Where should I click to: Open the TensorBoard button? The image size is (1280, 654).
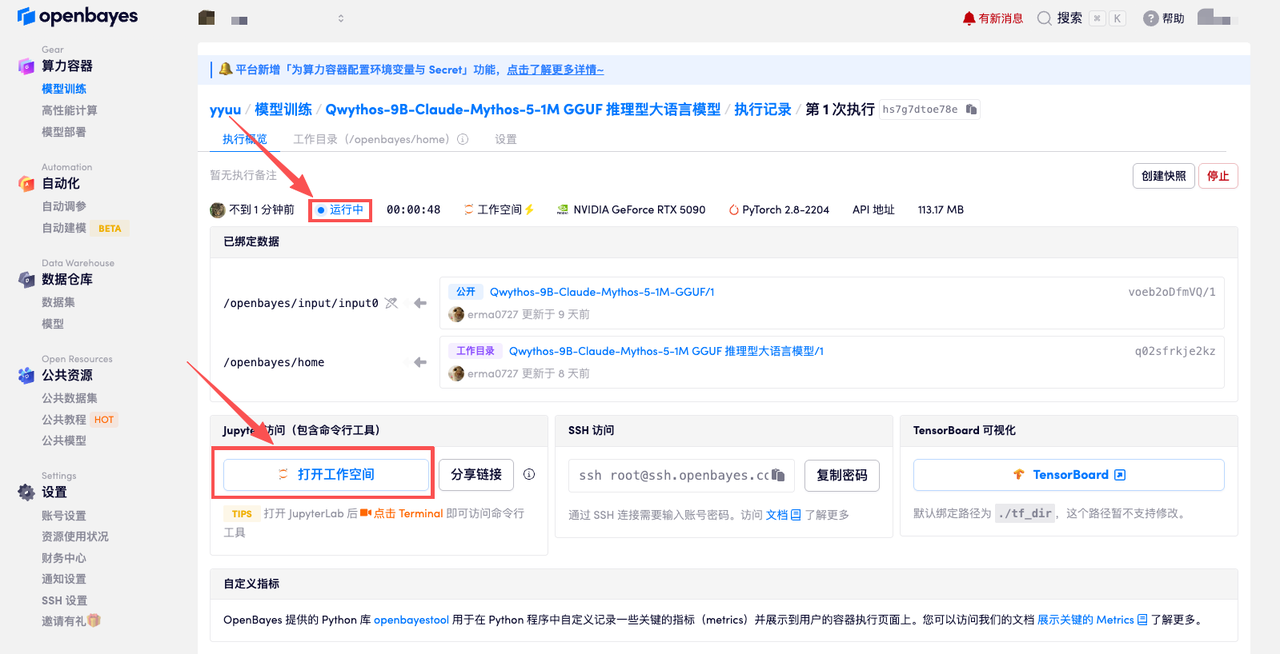click(1069, 475)
